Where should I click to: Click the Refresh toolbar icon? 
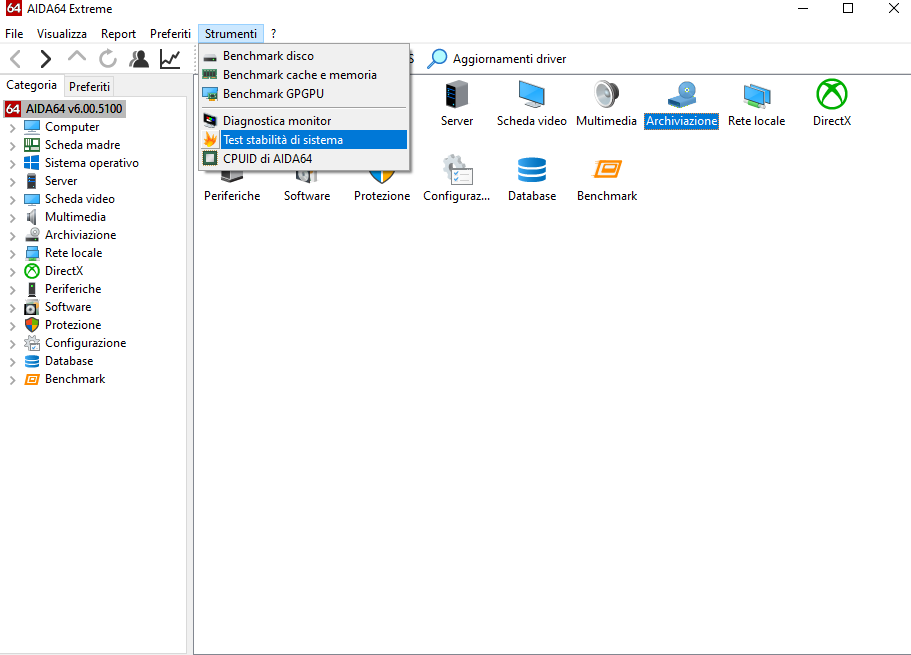point(107,59)
